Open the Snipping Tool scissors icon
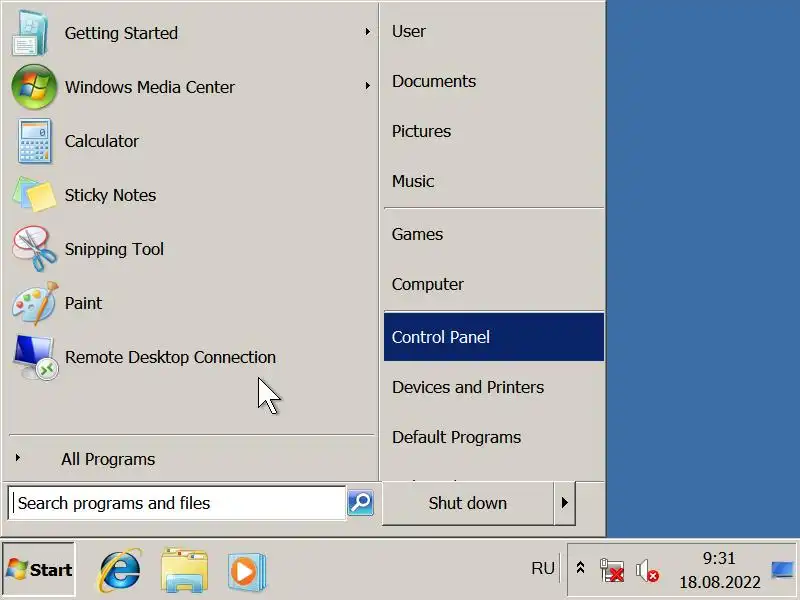The image size is (800, 600). pyautogui.click(x=34, y=249)
